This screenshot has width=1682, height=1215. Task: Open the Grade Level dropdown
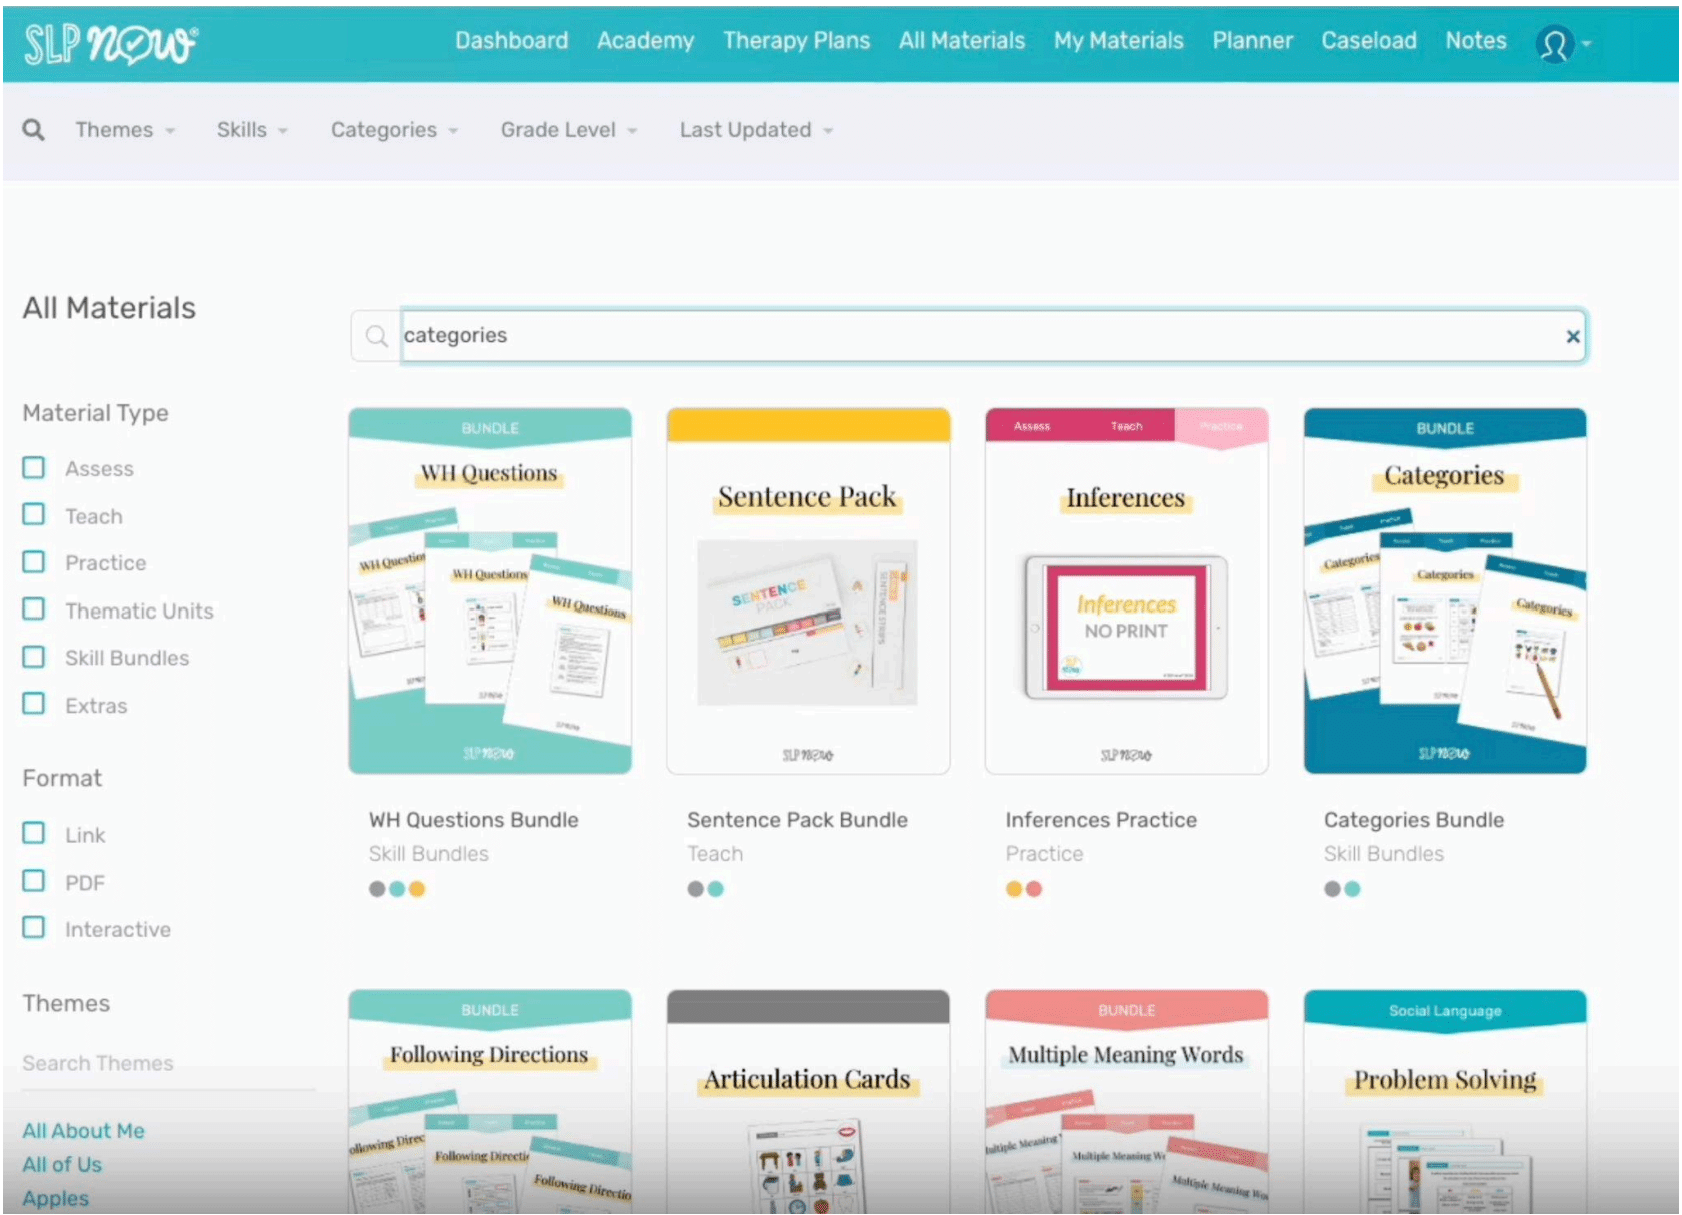click(568, 130)
